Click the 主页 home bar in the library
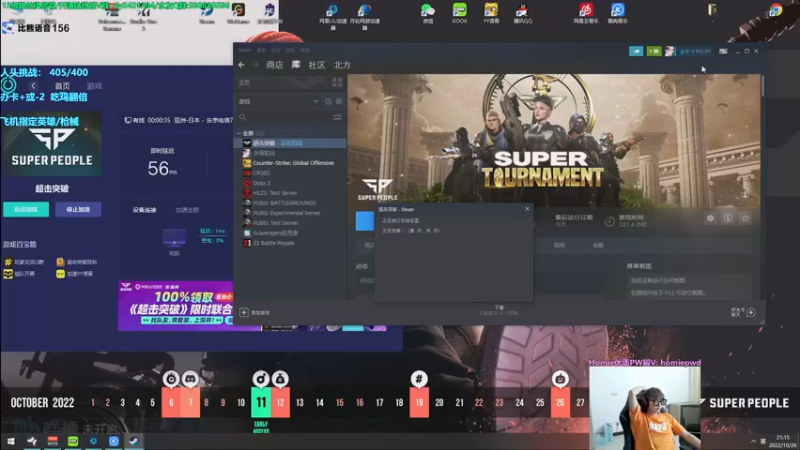 click(283, 82)
